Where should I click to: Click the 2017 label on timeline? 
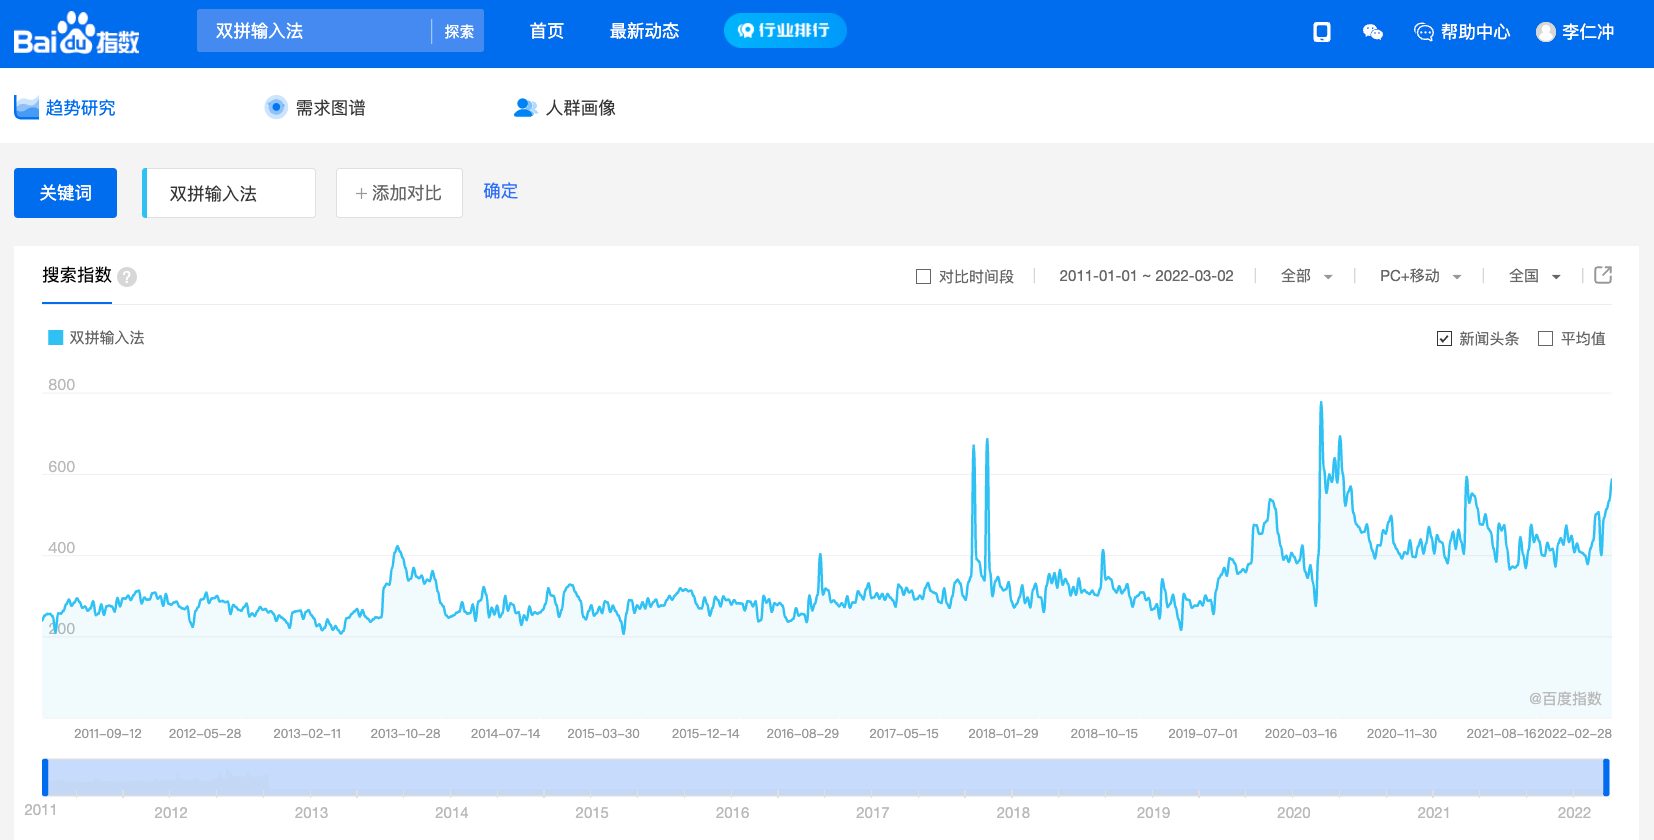coord(872,813)
